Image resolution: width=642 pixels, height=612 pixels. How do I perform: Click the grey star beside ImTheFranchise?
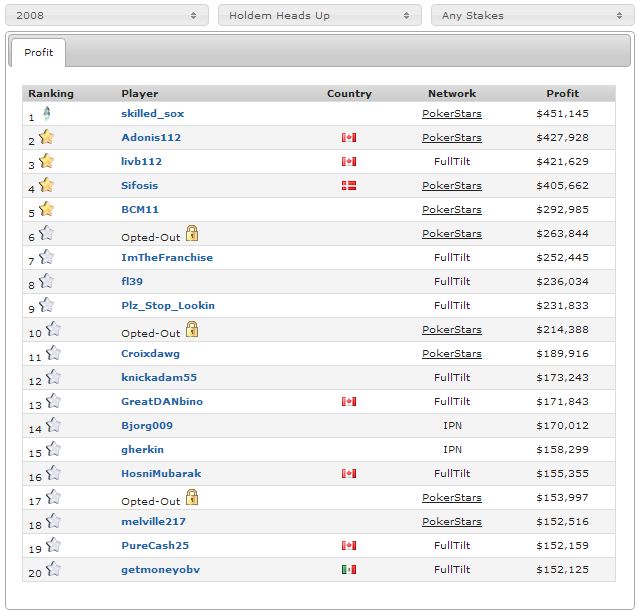47,257
